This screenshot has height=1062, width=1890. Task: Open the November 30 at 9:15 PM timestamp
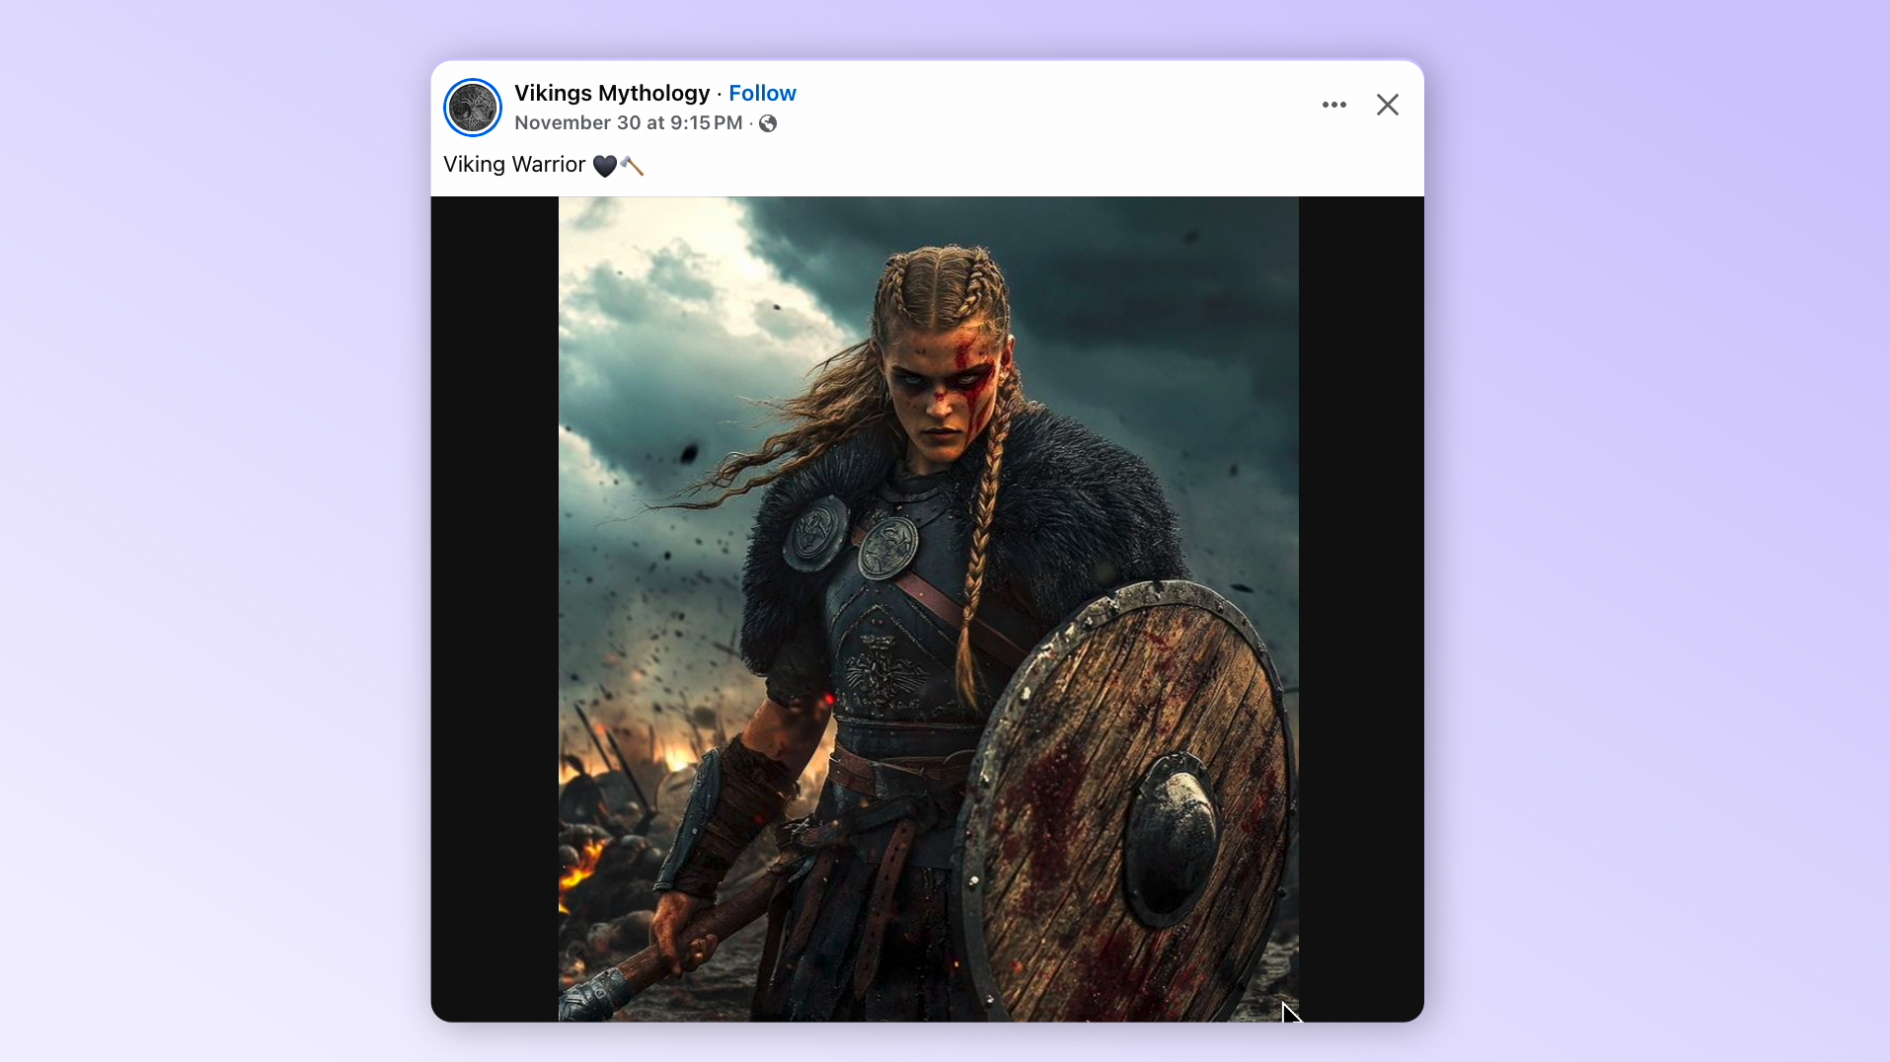[628, 123]
